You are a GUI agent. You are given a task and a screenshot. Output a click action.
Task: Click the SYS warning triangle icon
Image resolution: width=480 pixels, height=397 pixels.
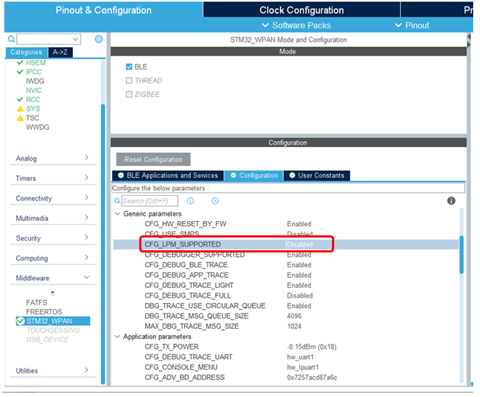pos(20,109)
